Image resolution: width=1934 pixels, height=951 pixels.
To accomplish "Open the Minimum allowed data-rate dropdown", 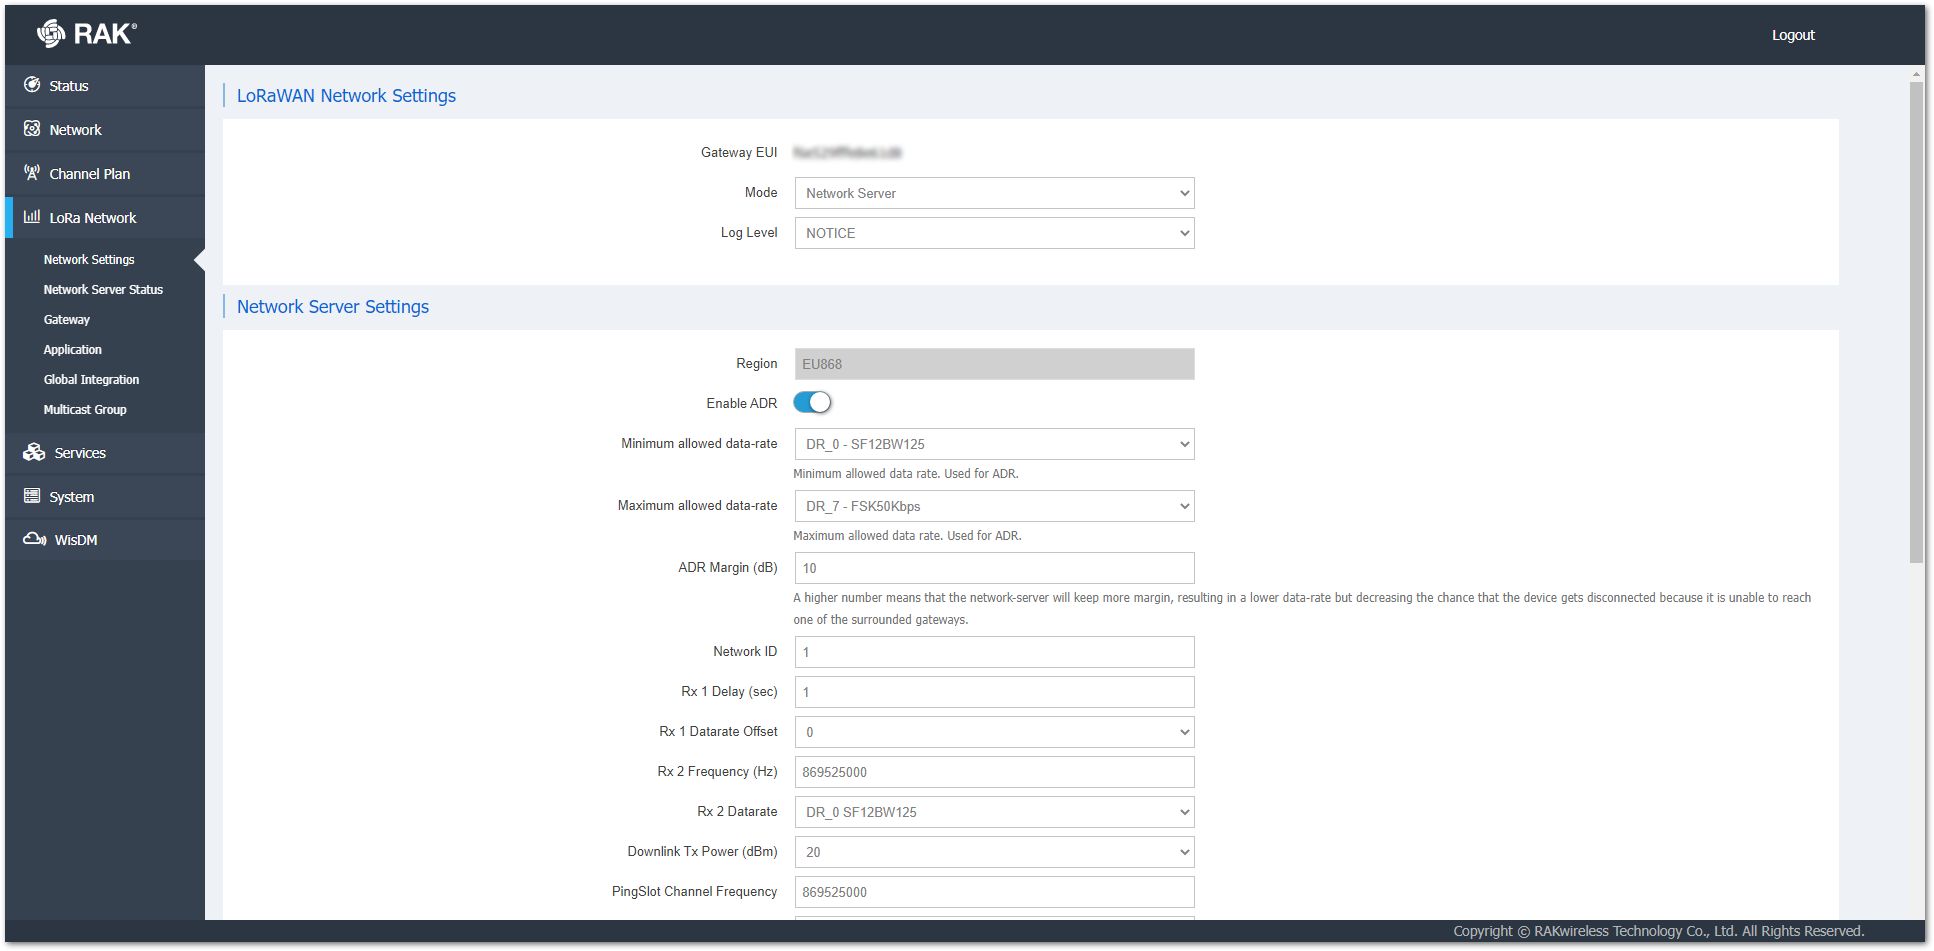I will coord(993,444).
